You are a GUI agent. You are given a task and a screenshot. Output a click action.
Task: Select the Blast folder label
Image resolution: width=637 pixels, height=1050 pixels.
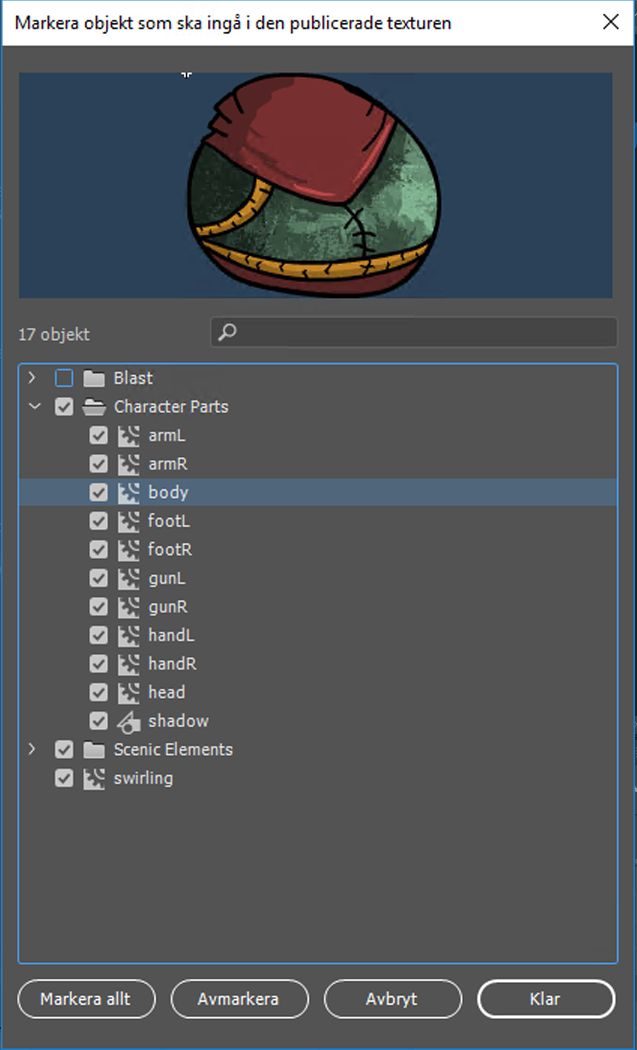(133, 378)
